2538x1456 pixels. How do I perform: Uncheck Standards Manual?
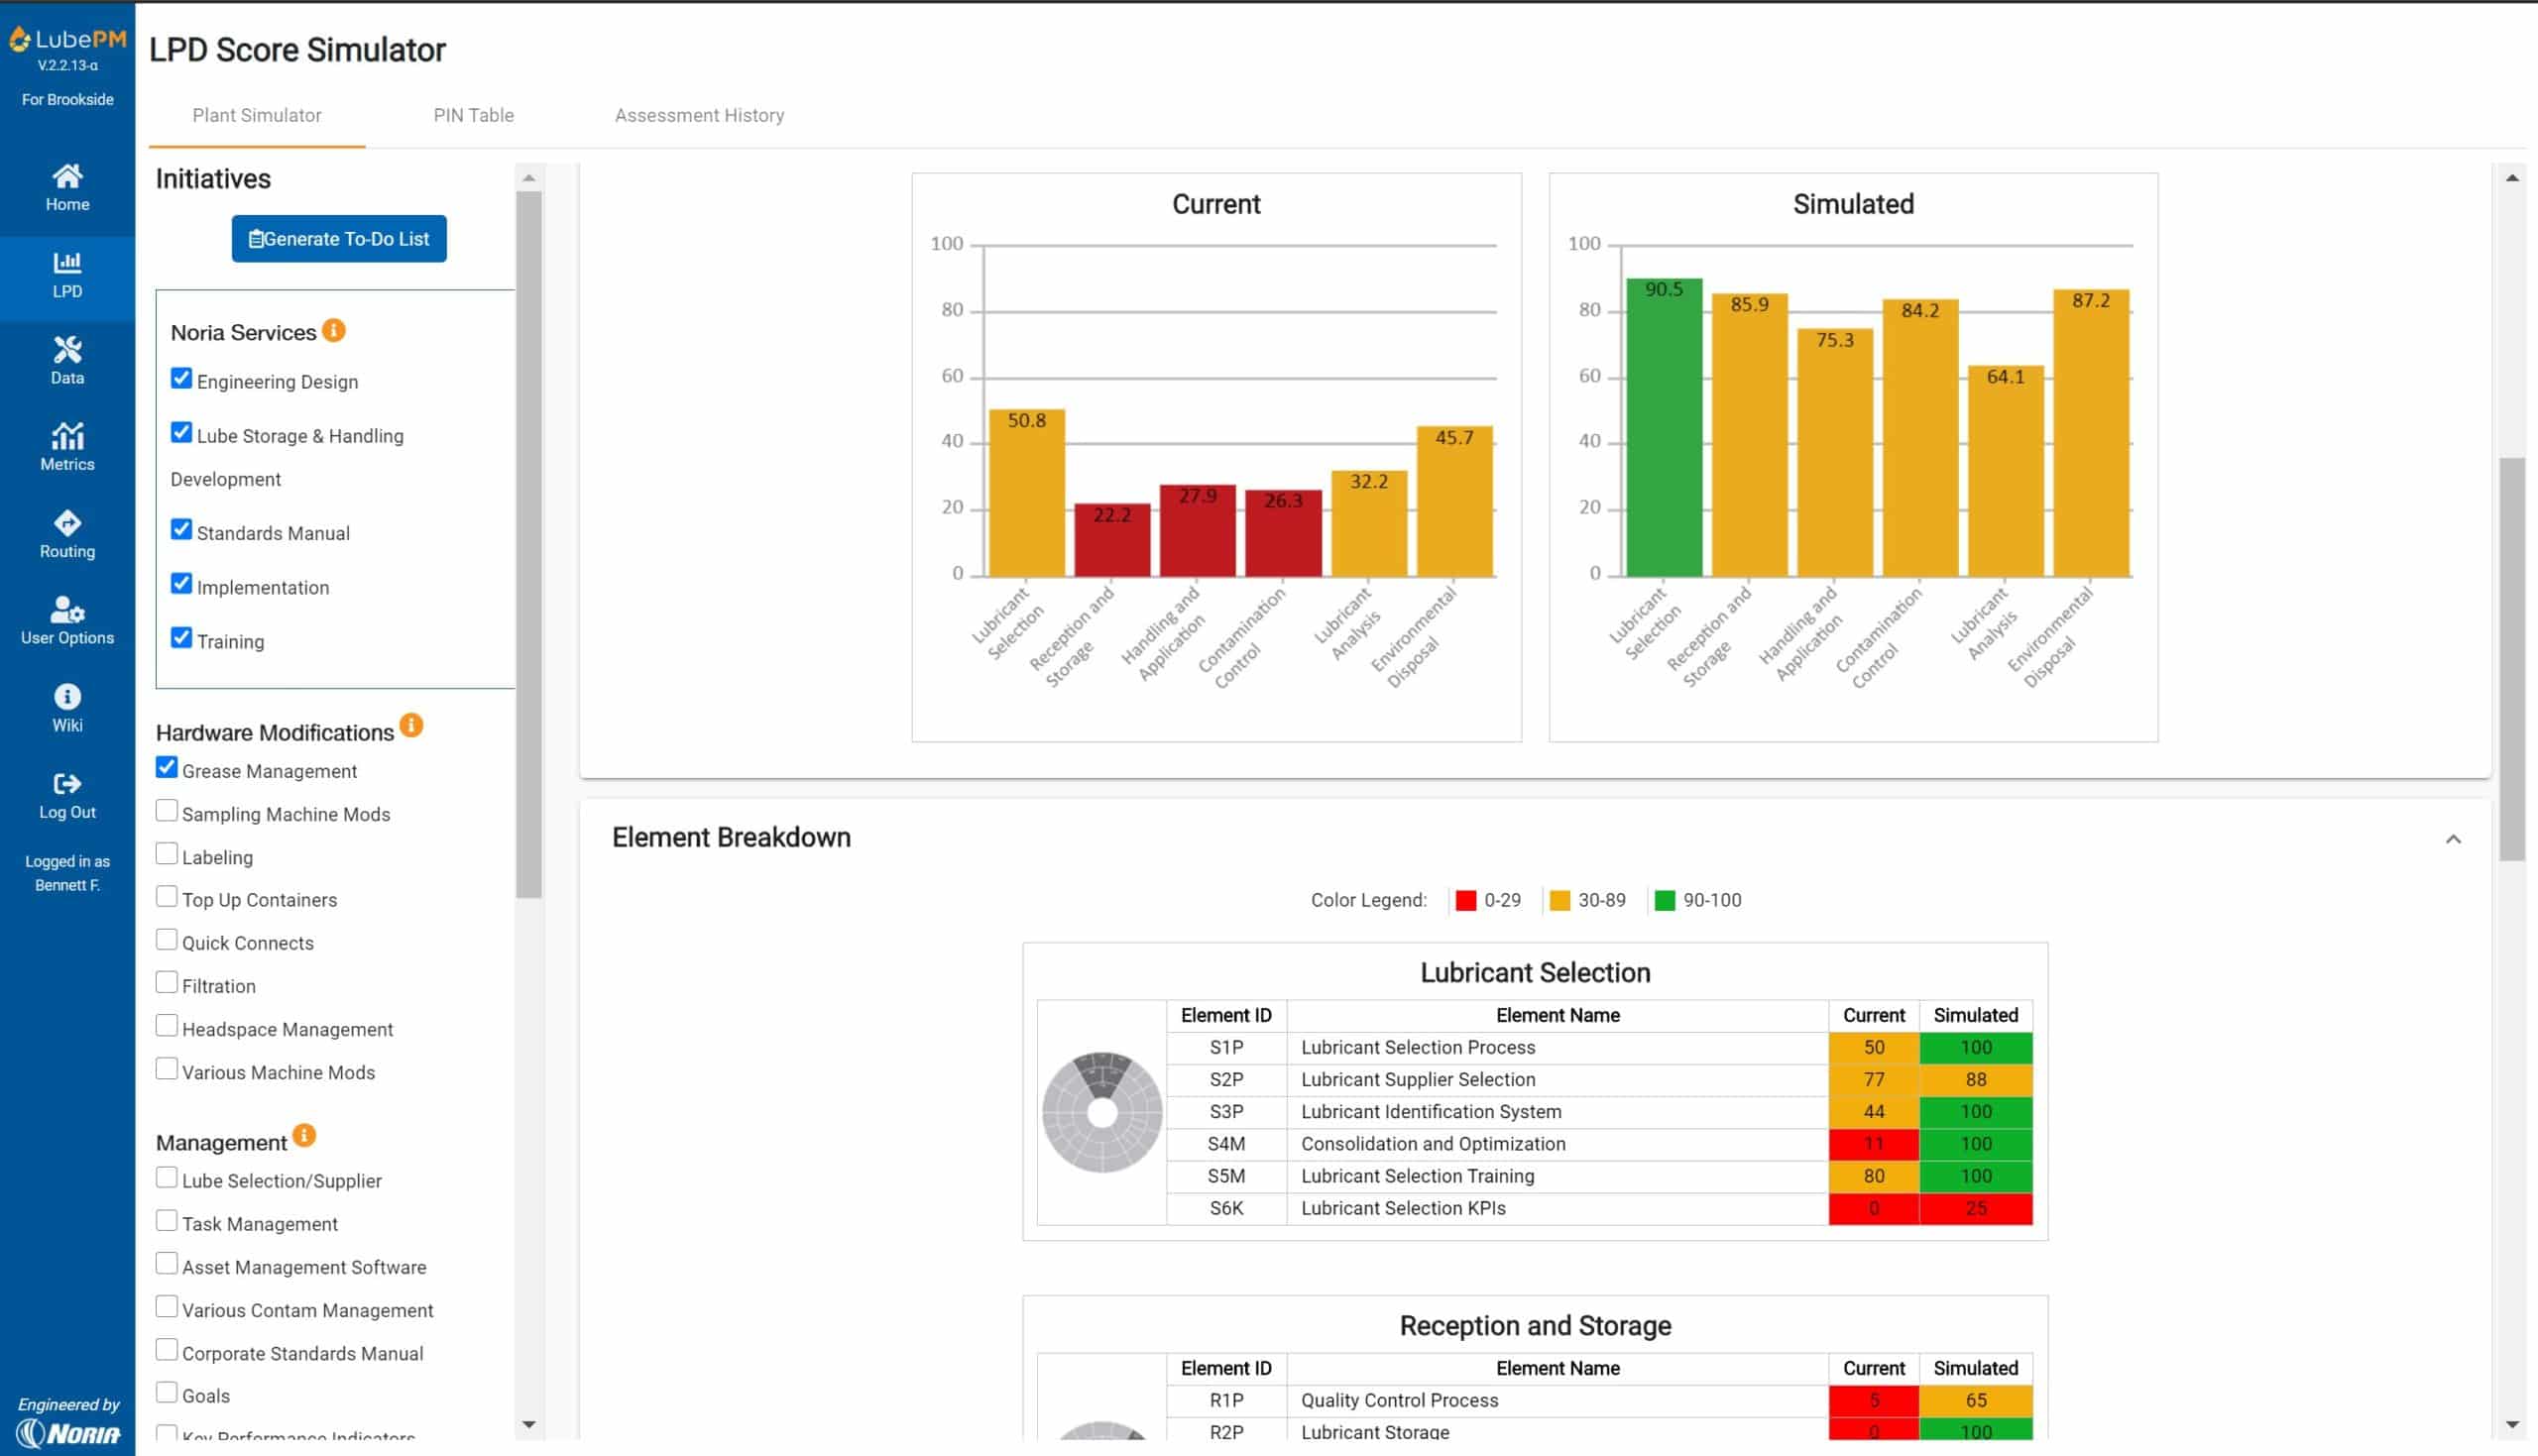(181, 529)
